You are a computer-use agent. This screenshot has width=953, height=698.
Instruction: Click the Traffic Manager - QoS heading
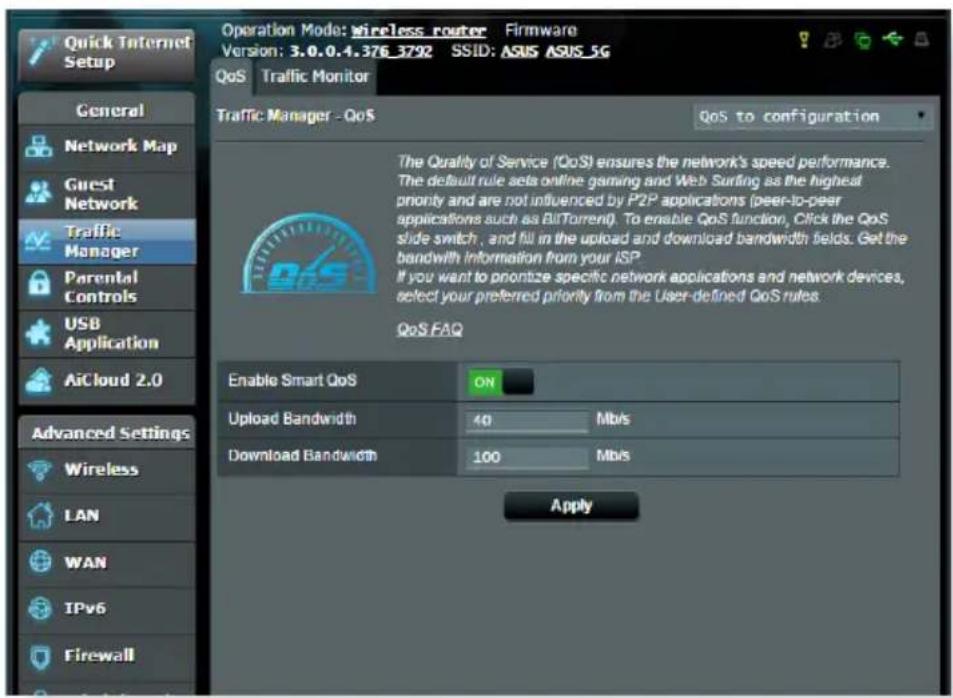pyautogui.click(x=295, y=116)
